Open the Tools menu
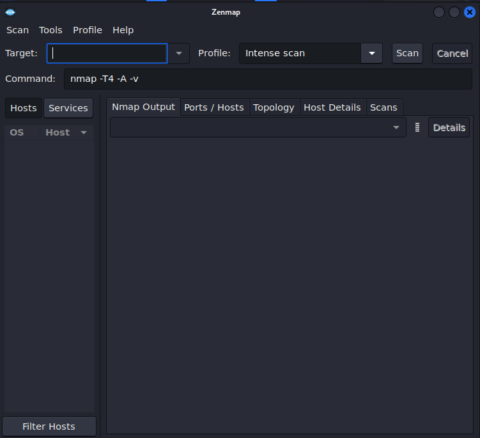Screen dimensions: 480x438 51,30
